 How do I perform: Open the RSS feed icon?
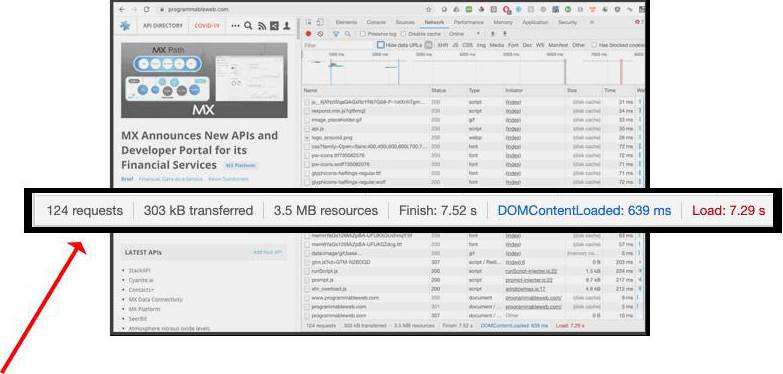click(262, 26)
